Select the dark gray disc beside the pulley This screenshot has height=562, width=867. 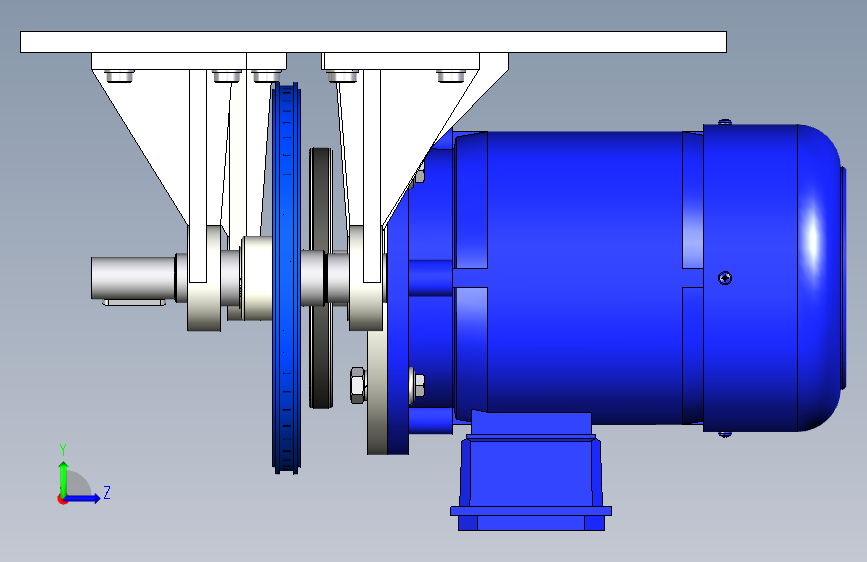[x=321, y=278]
